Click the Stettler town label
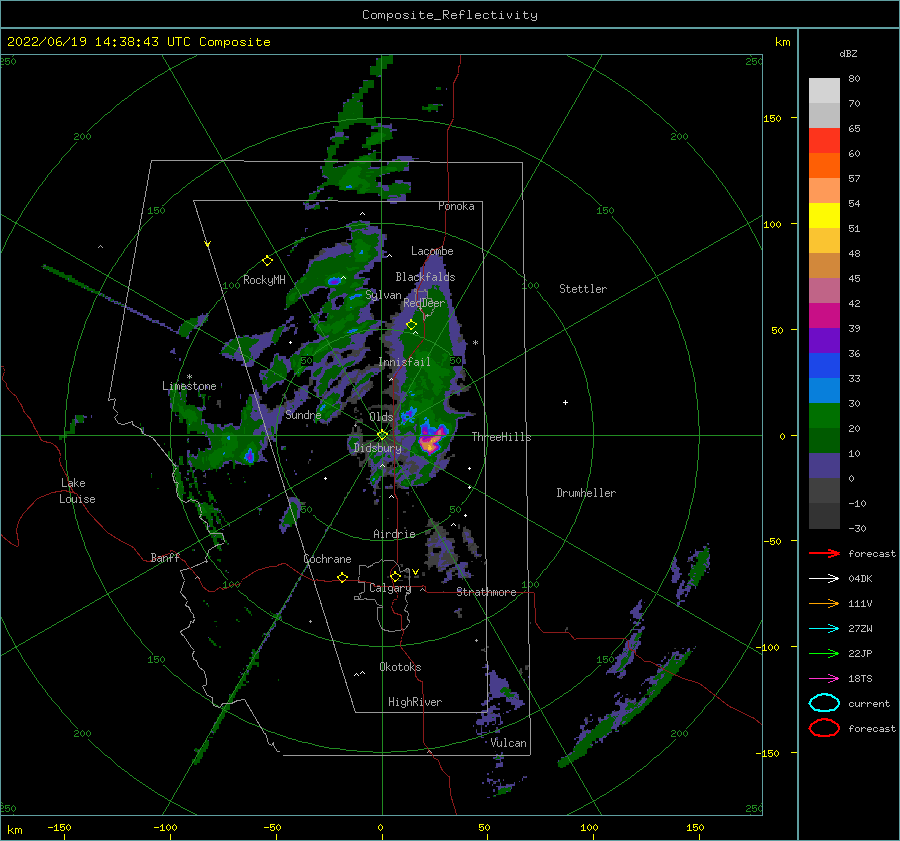The image size is (900, 841). point(583,289)
